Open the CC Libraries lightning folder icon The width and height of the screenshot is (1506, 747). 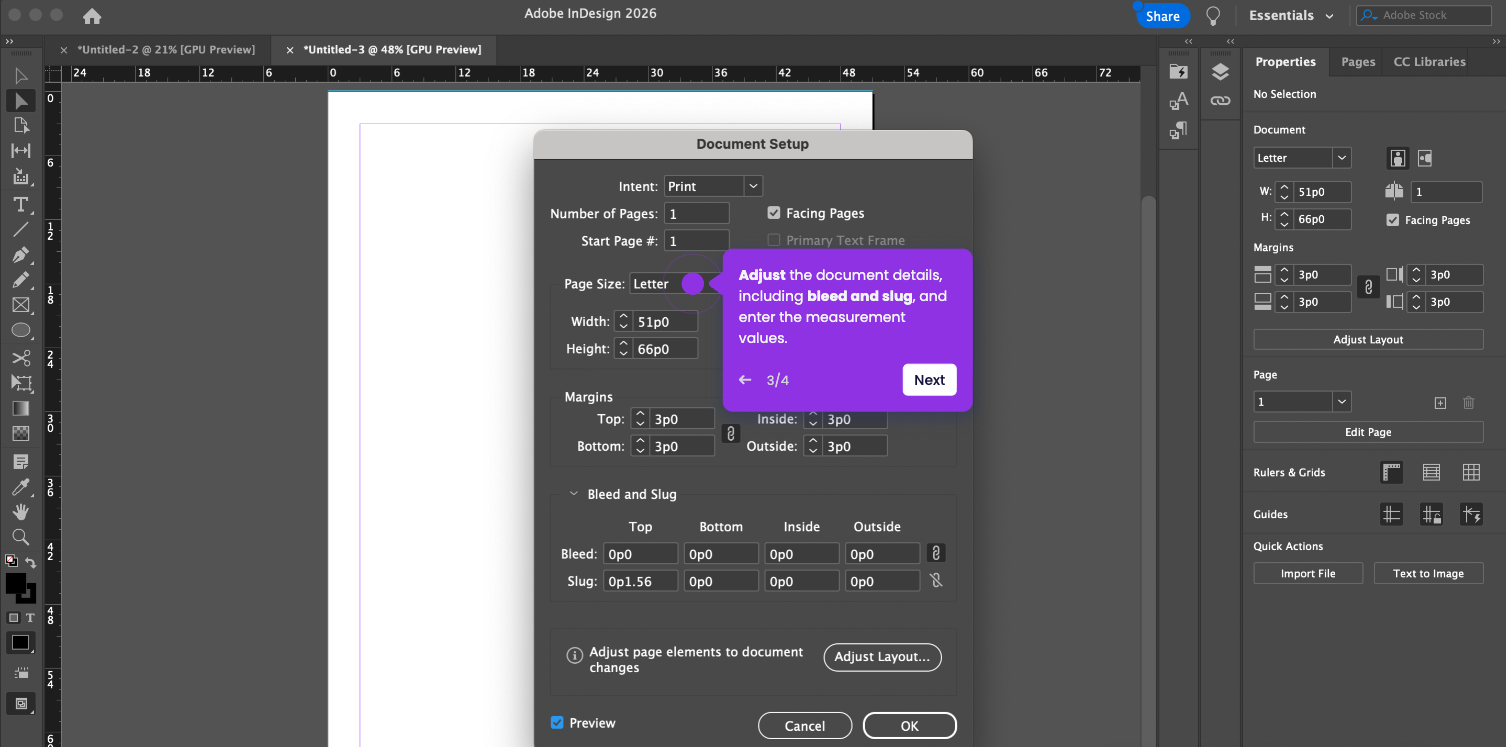(1178, 72)
